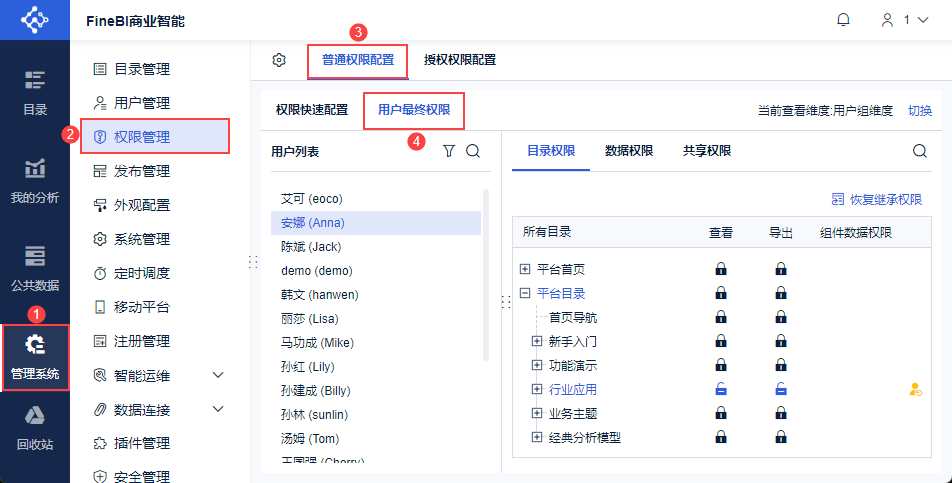Expand the 智能运维 submenu chevron
This screenshot has width=952, height=483.
(219, 375)
